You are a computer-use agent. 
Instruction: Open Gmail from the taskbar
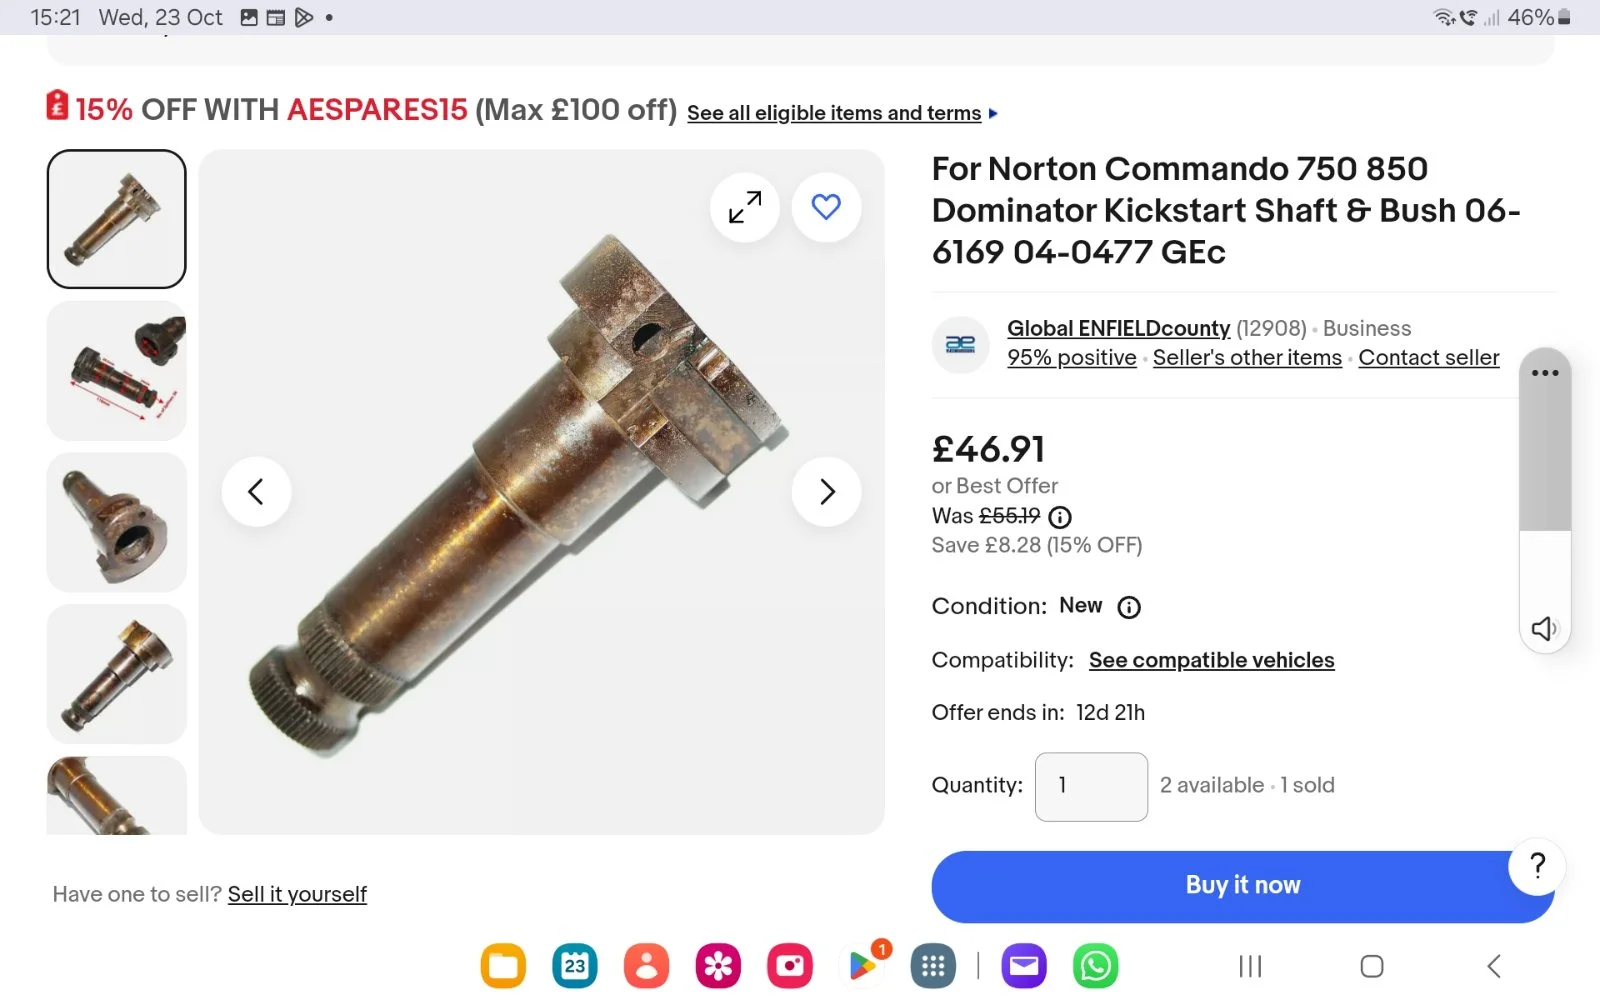[x=1023, y=966]
